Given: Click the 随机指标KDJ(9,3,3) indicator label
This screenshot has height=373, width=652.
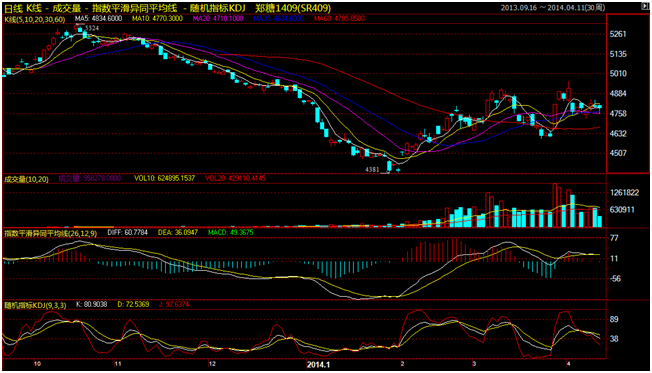Looking at the screenshot, I should [35, 306].
